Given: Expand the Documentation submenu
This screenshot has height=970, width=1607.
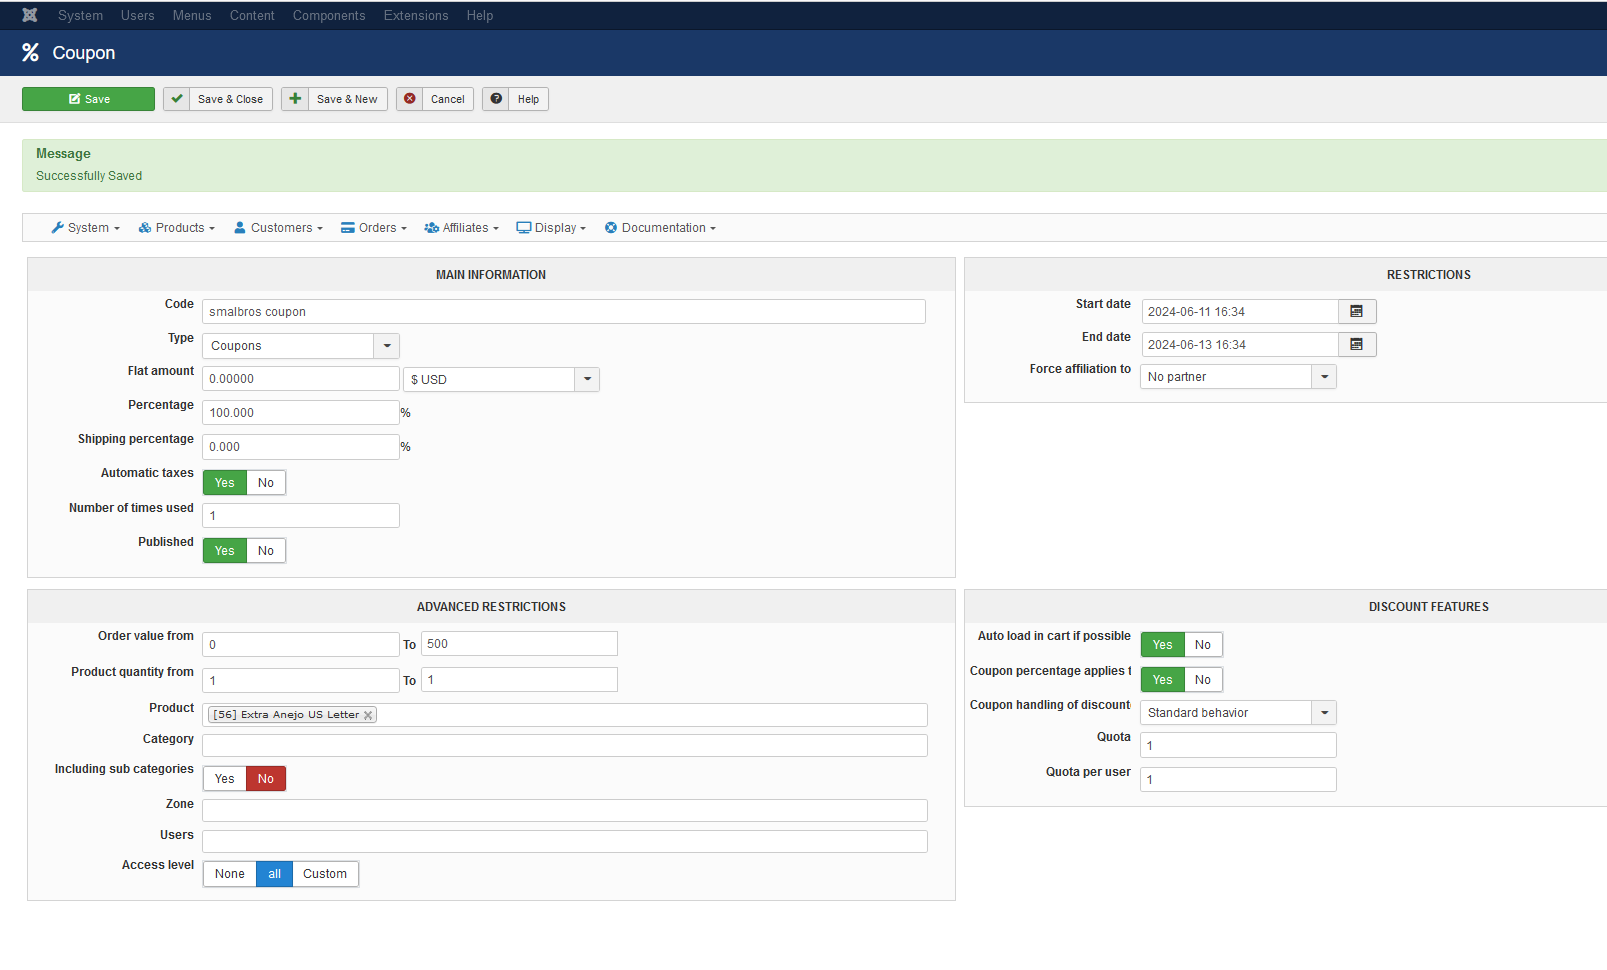Looking at the screenshot, I should (661, 228).
